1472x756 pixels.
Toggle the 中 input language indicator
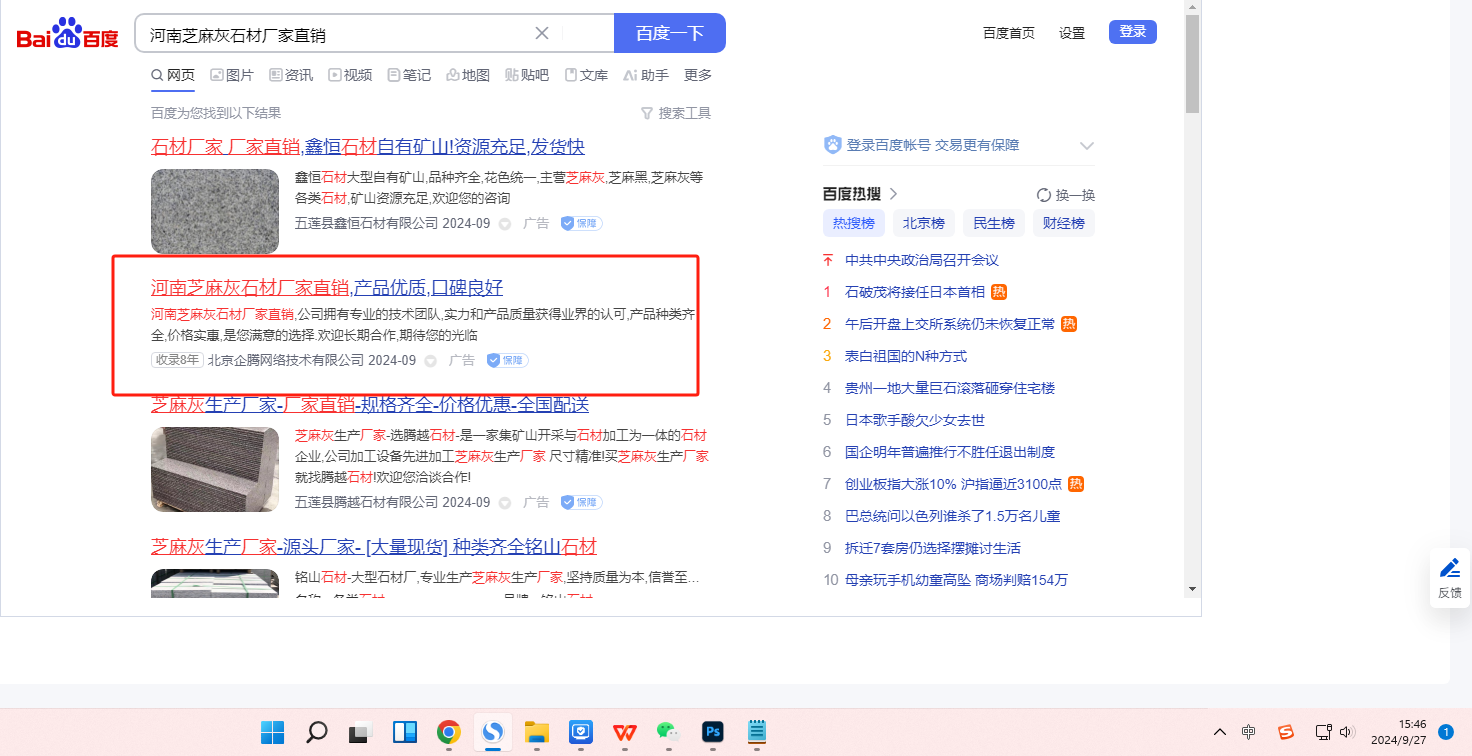pyautogui.click(x=1249, y=732)
